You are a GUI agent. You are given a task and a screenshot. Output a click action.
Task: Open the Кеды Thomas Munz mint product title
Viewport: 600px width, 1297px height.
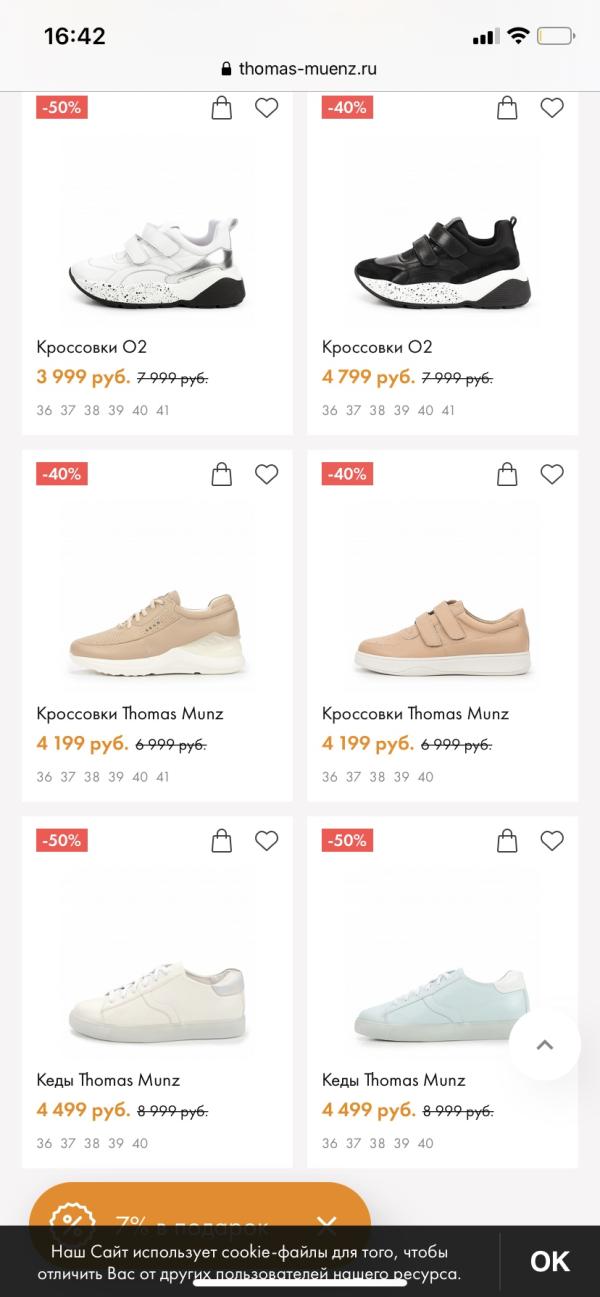[393, 1080]
